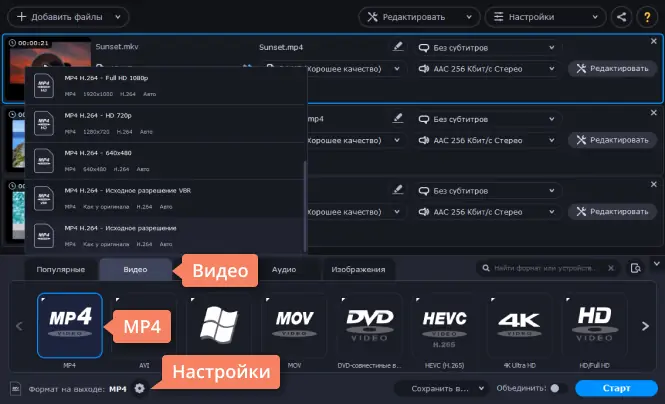Open the Settings dropdown in the top toolbar
The width and height of the screenshot is (665, 404).
(545, 17)
